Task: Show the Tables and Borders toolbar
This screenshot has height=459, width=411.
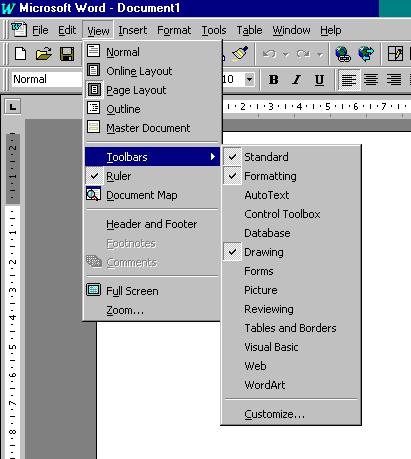Action: pyautogui.click(x=291, y=328)
